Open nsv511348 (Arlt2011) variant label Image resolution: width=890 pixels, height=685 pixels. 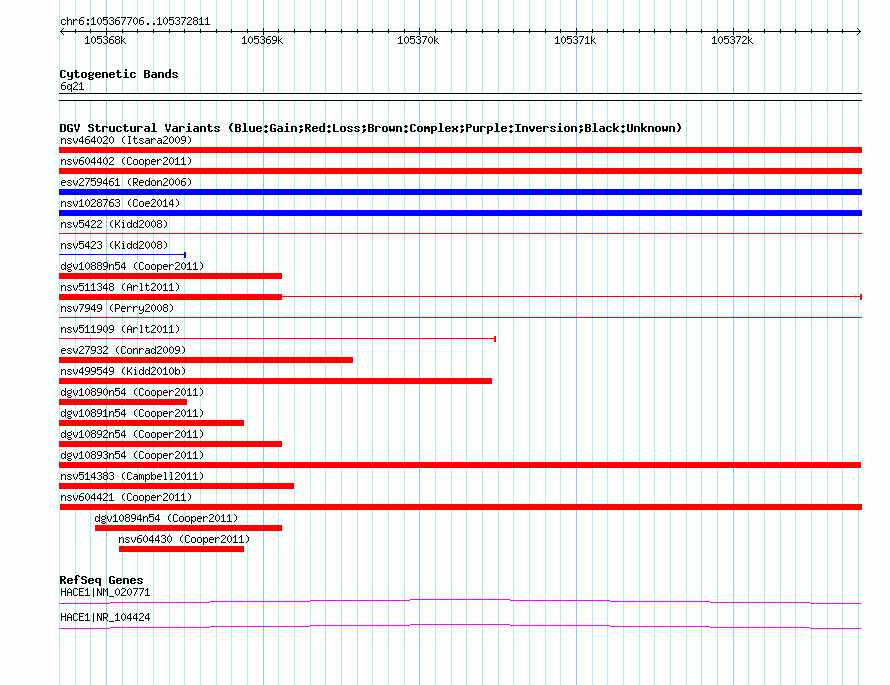pos(120,287)
